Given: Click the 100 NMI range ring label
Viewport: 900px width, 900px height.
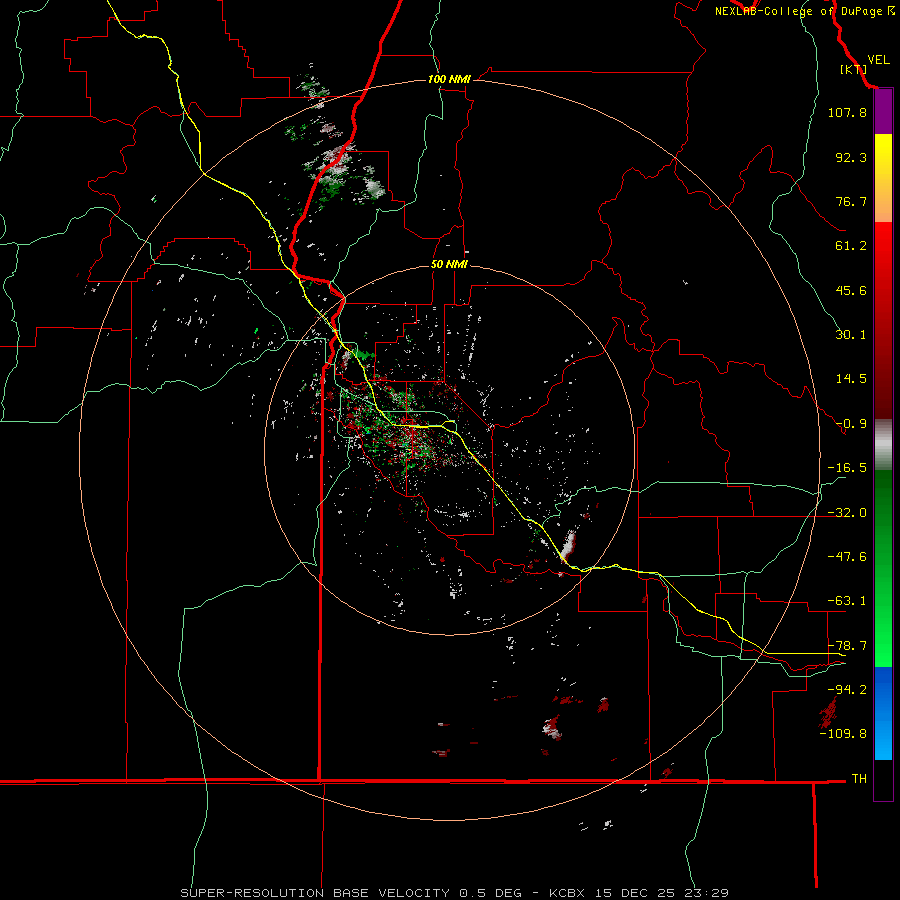Looking at the screenshot, I should coord(449,79).
